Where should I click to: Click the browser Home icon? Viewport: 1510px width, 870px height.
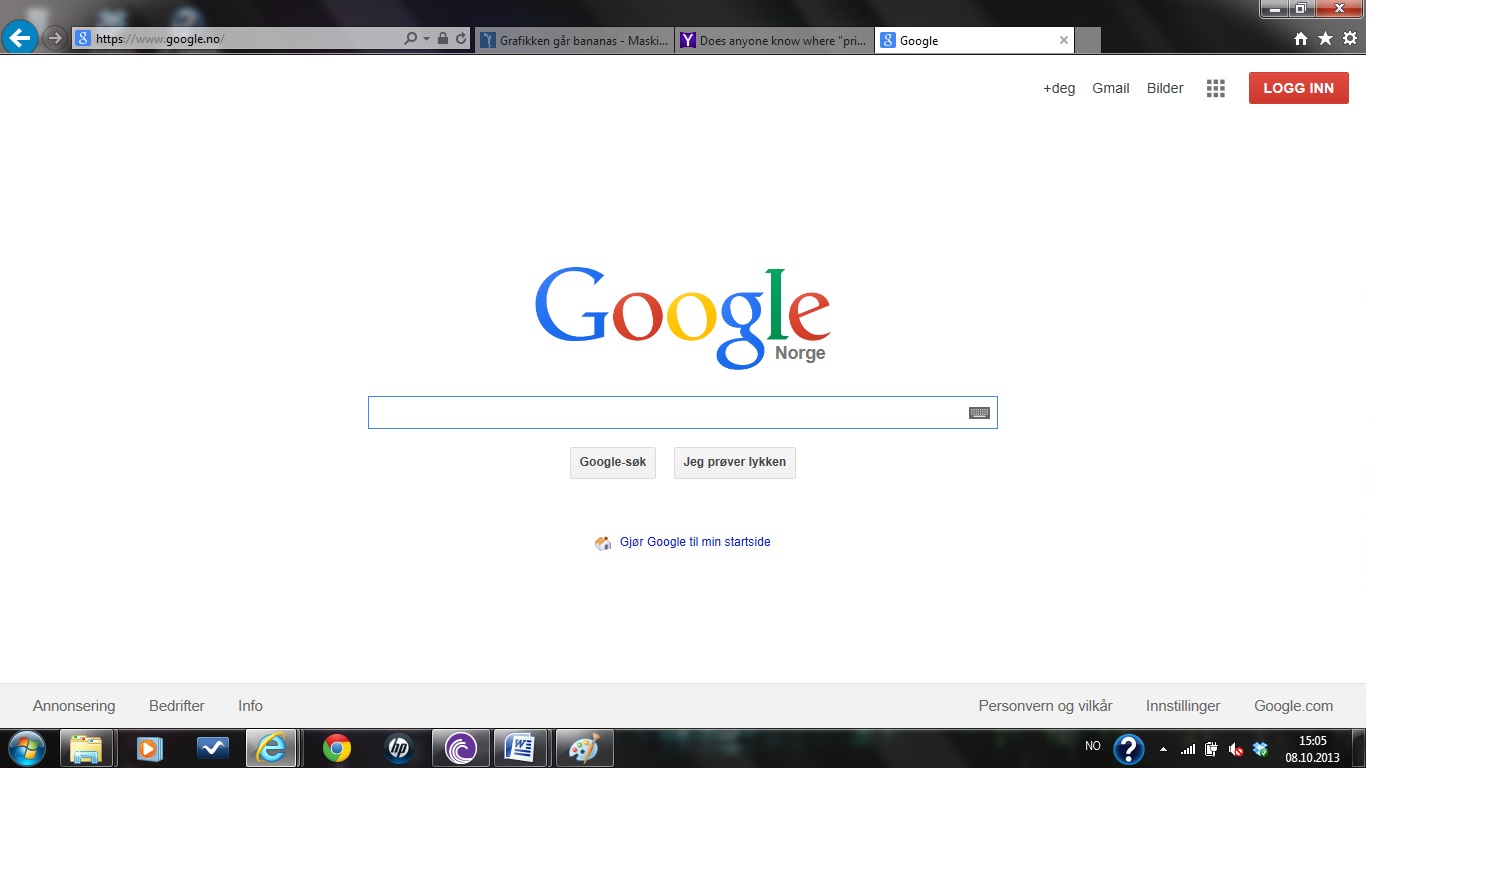click(1301, 38)
